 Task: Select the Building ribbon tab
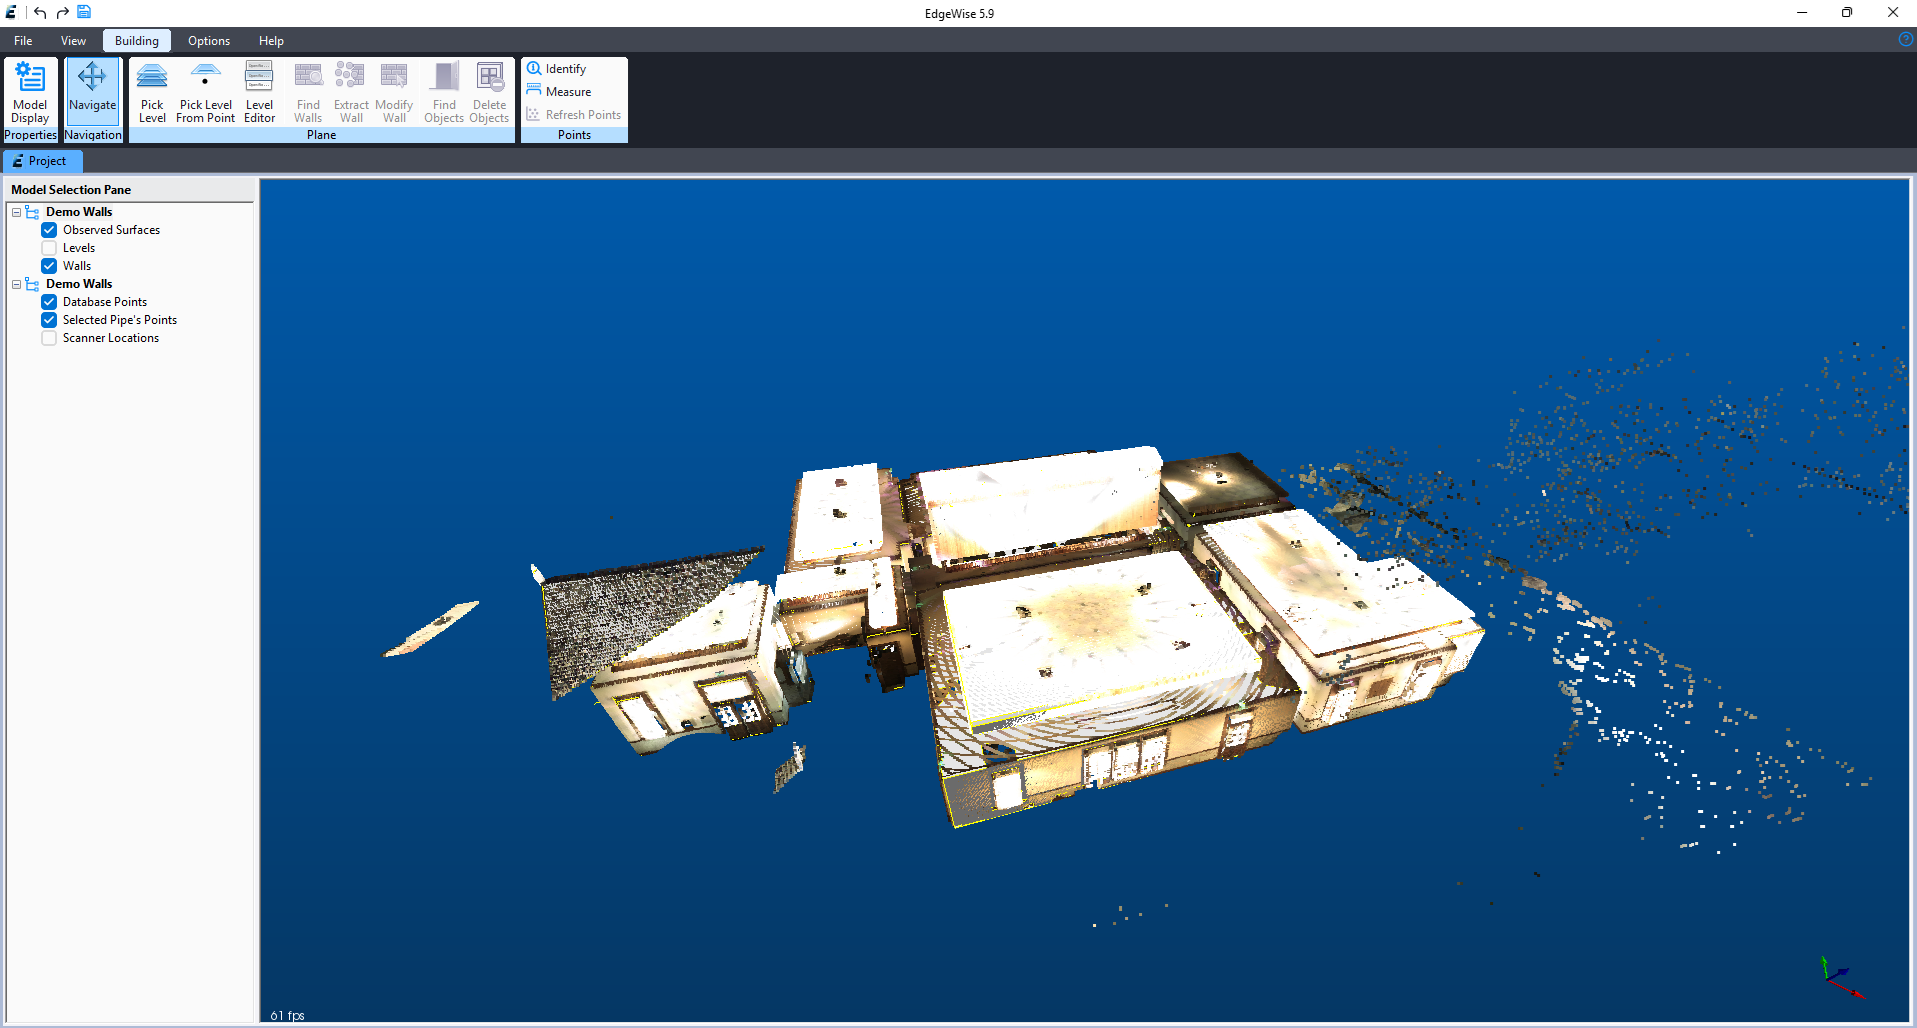point(137,41)
